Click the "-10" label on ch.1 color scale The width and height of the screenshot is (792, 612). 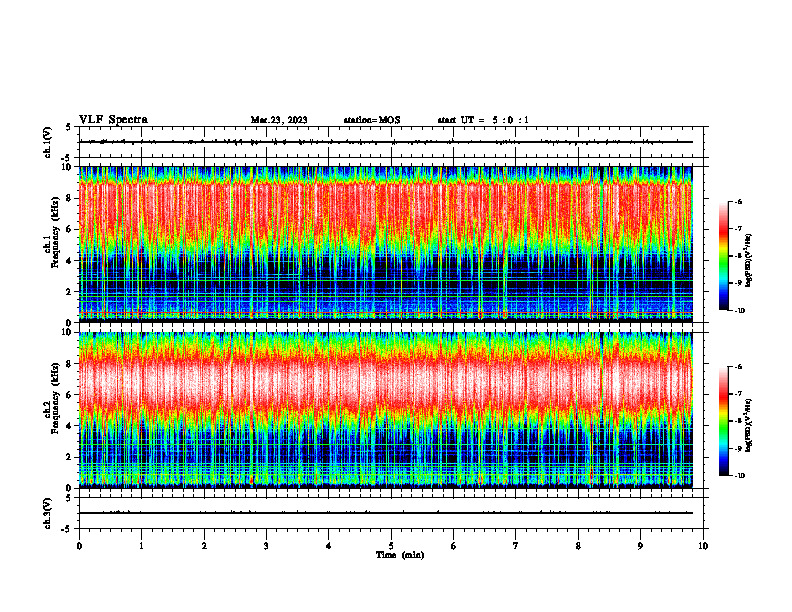point(740,311)
